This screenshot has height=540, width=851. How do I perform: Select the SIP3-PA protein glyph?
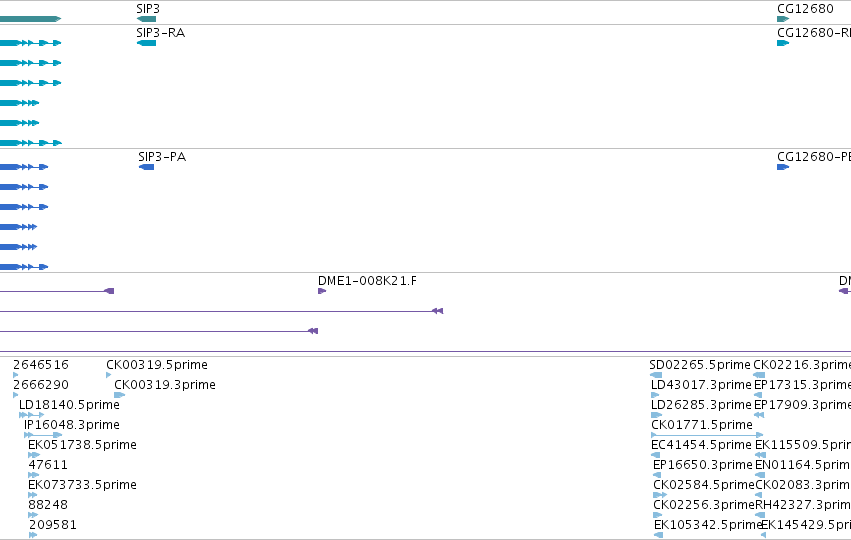(x=147, y=167)
